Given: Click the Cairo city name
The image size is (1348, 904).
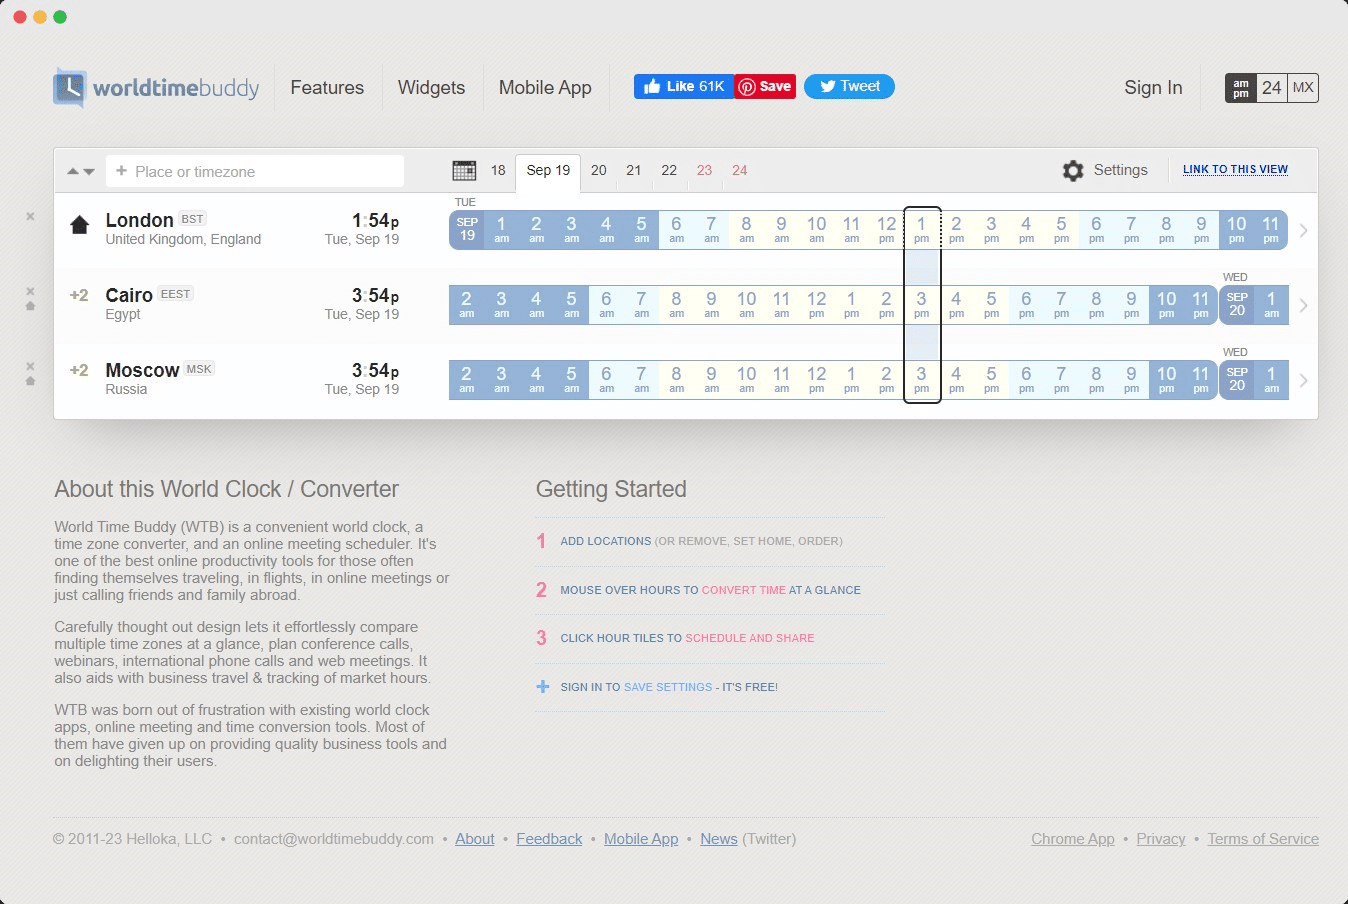Looking at the screenshot, I should pyautogui.click(x=129, y=295).
